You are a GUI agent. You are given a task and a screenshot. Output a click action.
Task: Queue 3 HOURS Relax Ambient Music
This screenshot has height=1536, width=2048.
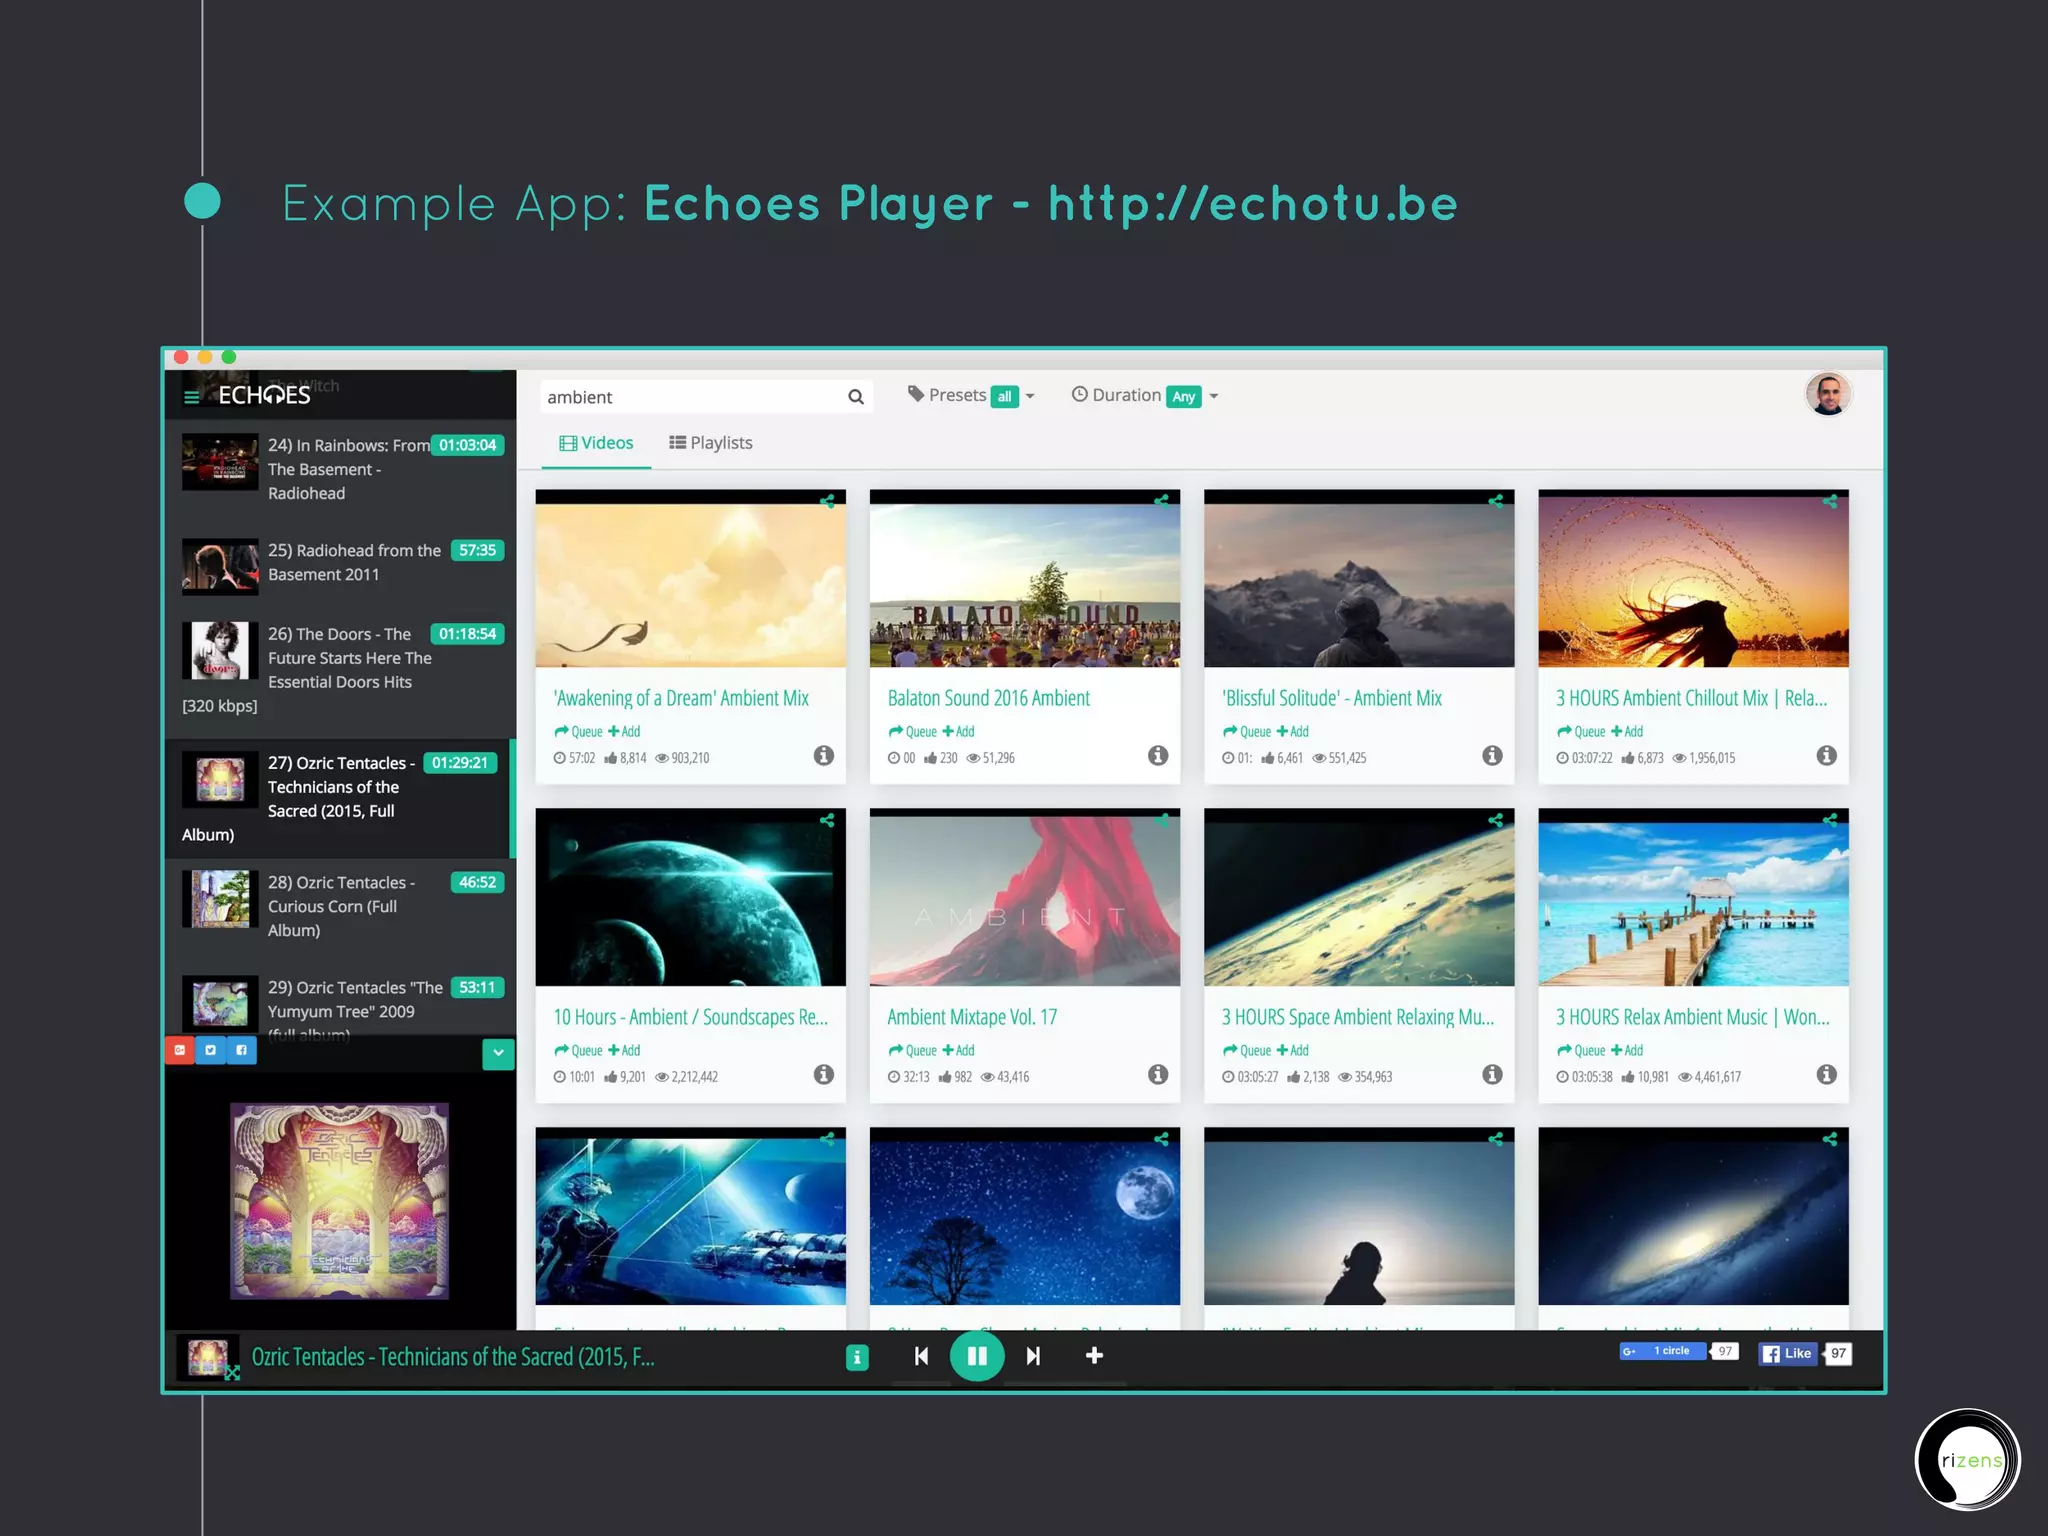point(1581,1051)
